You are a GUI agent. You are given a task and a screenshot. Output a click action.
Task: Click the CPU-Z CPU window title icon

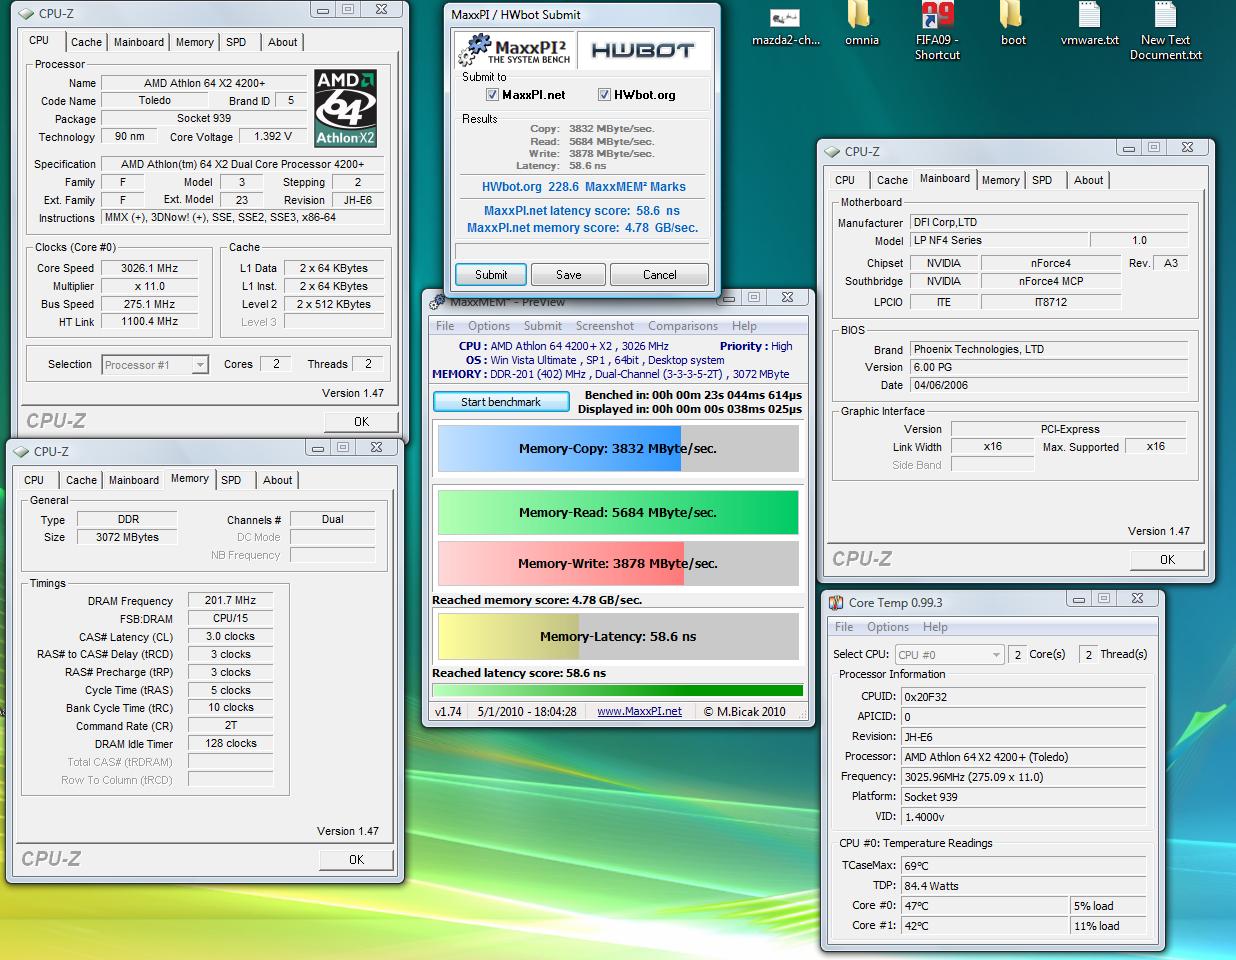26,13
